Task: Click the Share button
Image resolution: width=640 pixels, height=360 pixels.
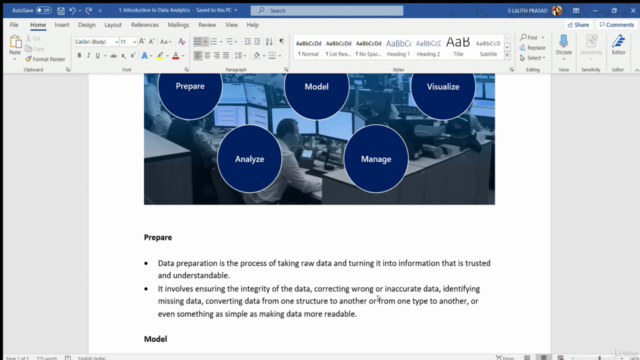Action: 578,25
